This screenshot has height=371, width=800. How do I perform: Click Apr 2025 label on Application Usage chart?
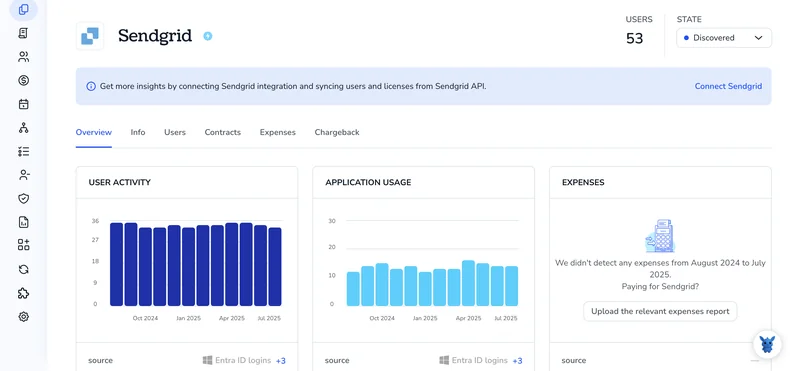(x=468, y=318)
